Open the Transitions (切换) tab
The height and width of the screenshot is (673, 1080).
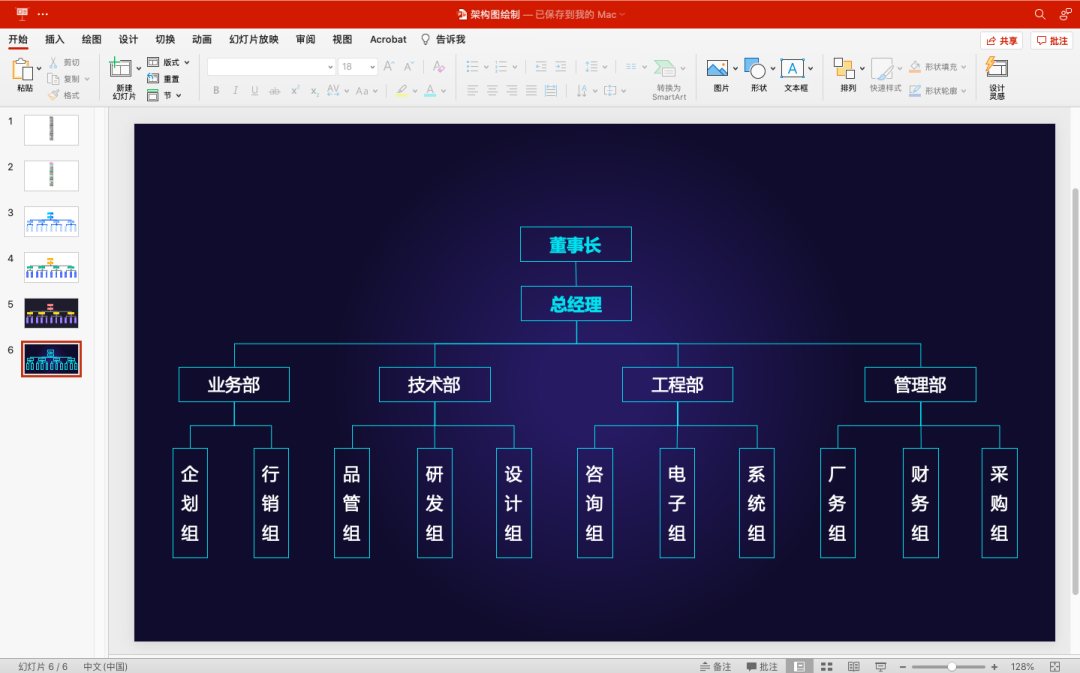pyautogui.click(x=165, y=39)
